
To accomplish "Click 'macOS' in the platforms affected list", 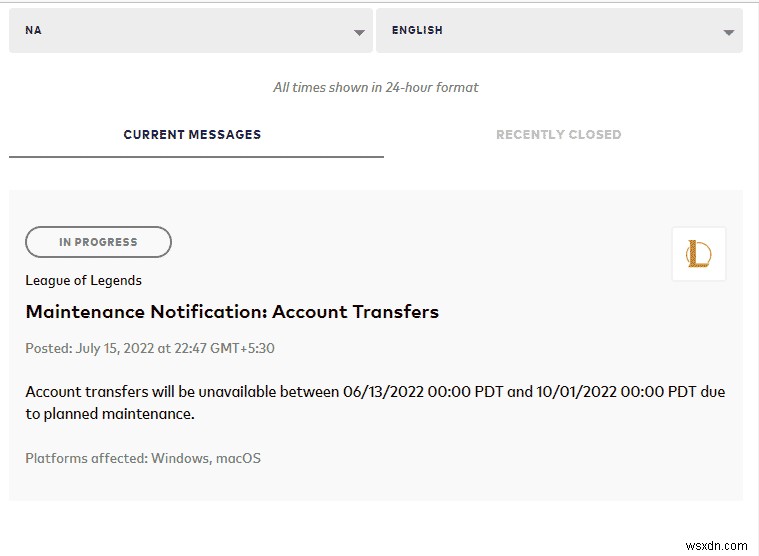I will pos(238,458).
